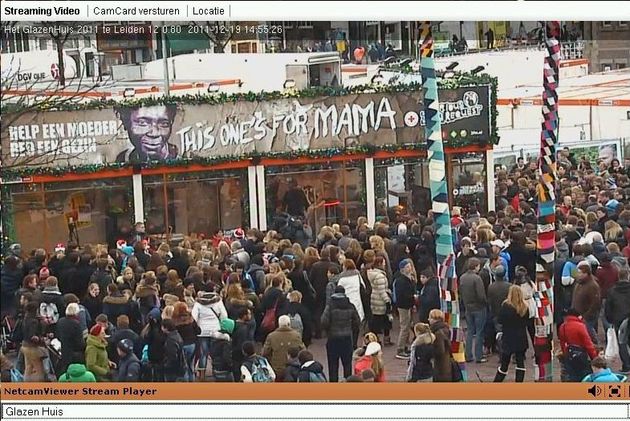Open the CamCard versturen tab

click(x=136, y=11)
